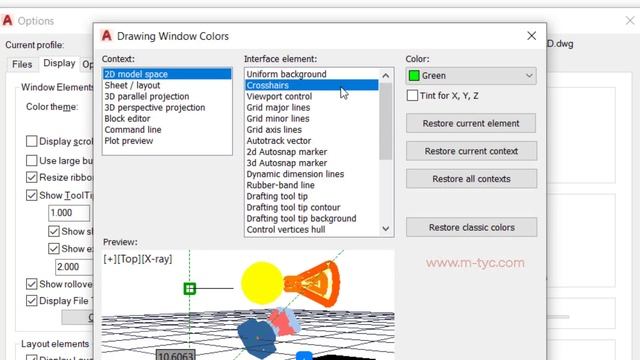Select Autotrack vector element
Viewport: 640px width, 360px height.
coord(312,141)
